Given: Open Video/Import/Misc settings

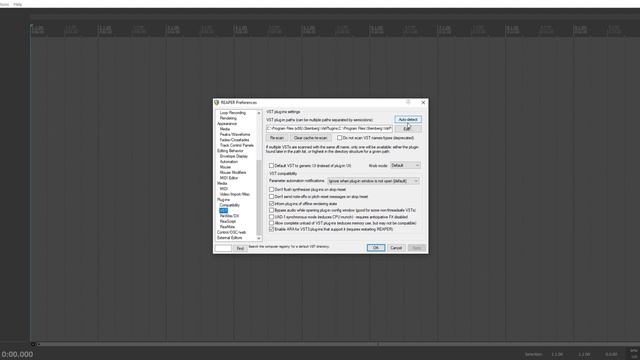Looking at the screenshot, I should tap(235, 194).
